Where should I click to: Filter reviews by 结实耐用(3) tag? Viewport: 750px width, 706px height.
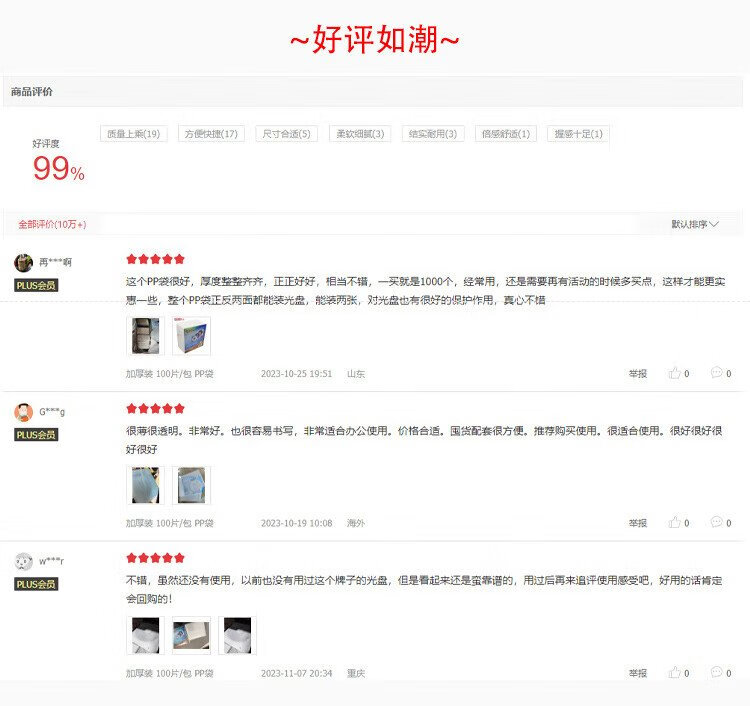tap(433, 134)
